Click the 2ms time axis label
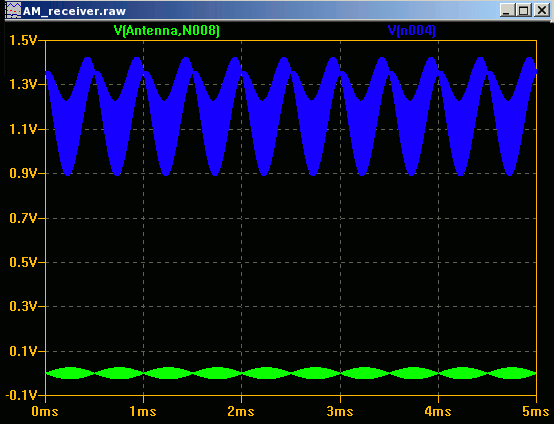Image resolution: width=554 pixels, height=424 pixels. pyautogui.click(x=241, y=412)
